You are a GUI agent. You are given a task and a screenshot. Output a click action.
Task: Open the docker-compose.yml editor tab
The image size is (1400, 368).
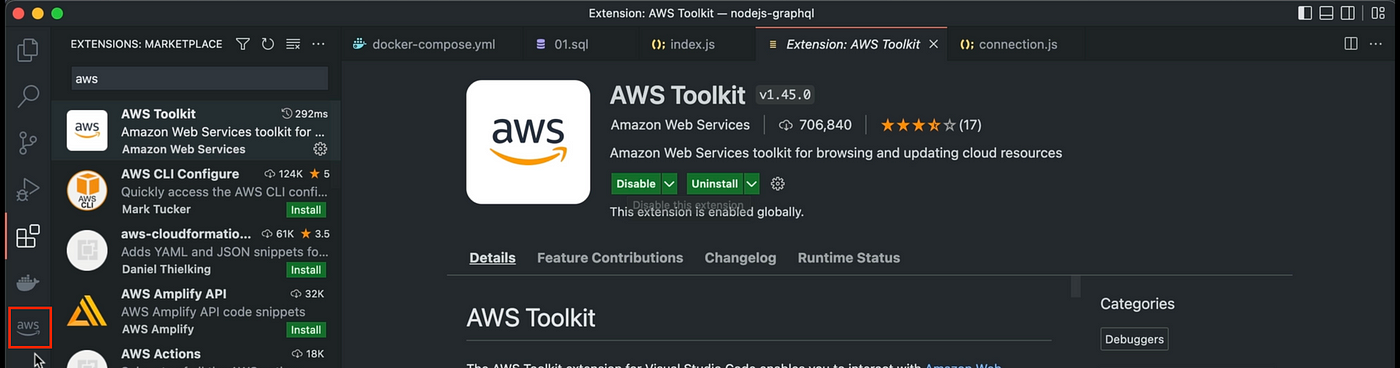[x=422, y=44]
